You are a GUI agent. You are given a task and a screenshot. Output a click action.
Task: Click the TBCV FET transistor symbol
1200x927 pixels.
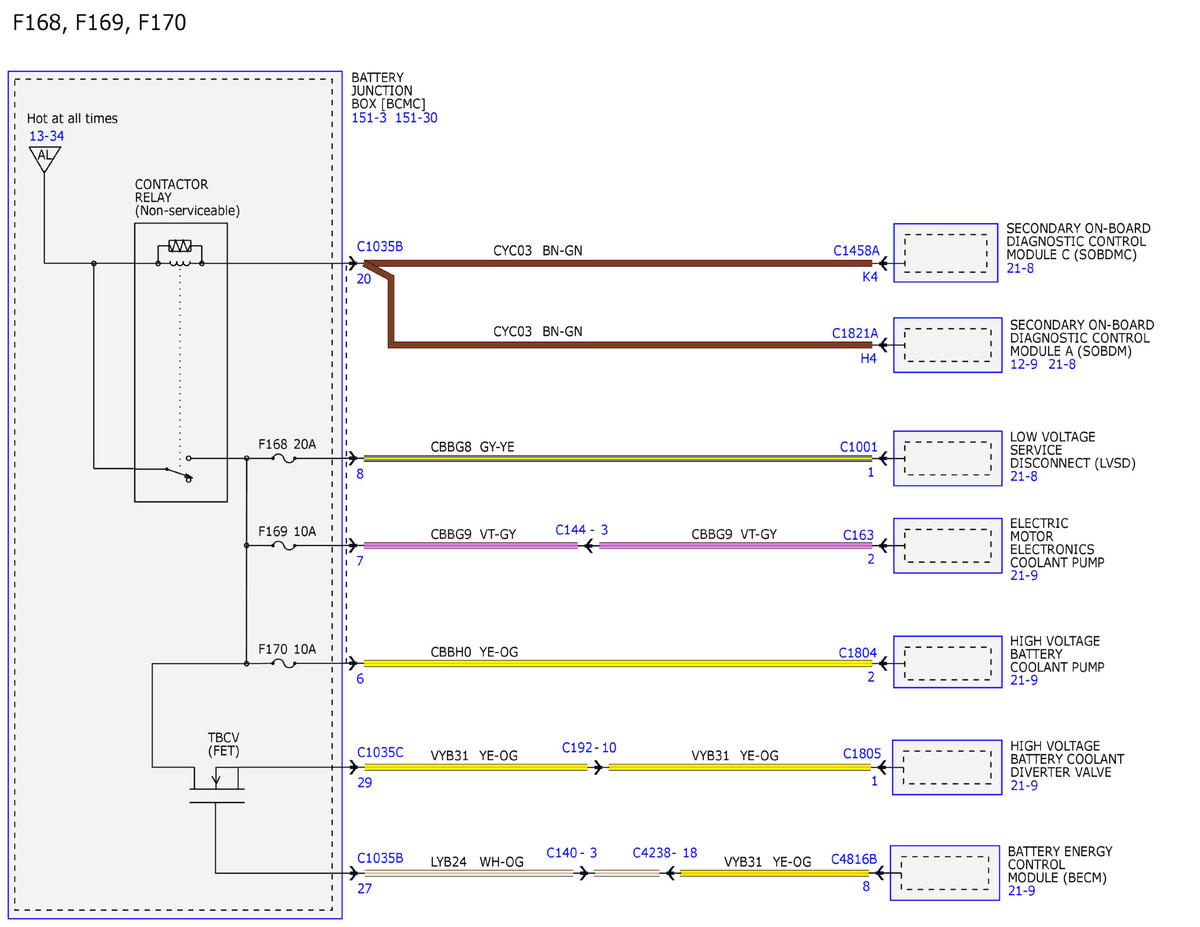216,783
